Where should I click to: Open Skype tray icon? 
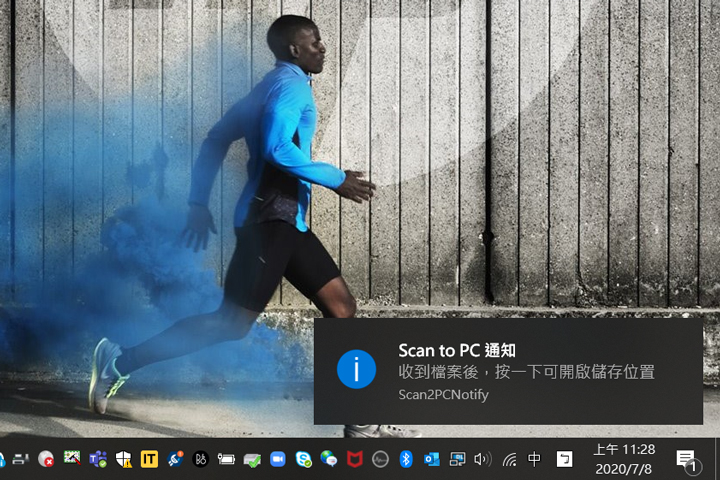click(304, 459)
